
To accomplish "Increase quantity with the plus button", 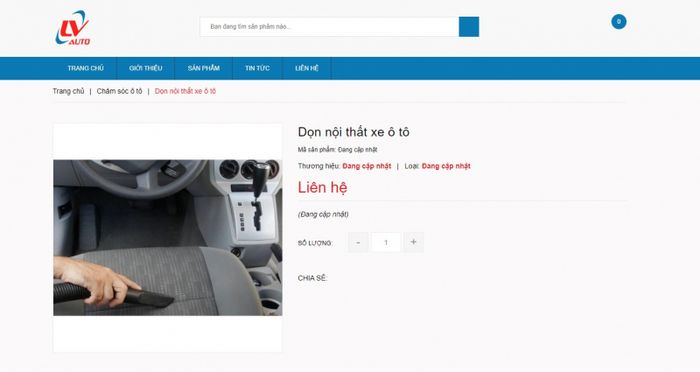I will (x=413, y=242).
